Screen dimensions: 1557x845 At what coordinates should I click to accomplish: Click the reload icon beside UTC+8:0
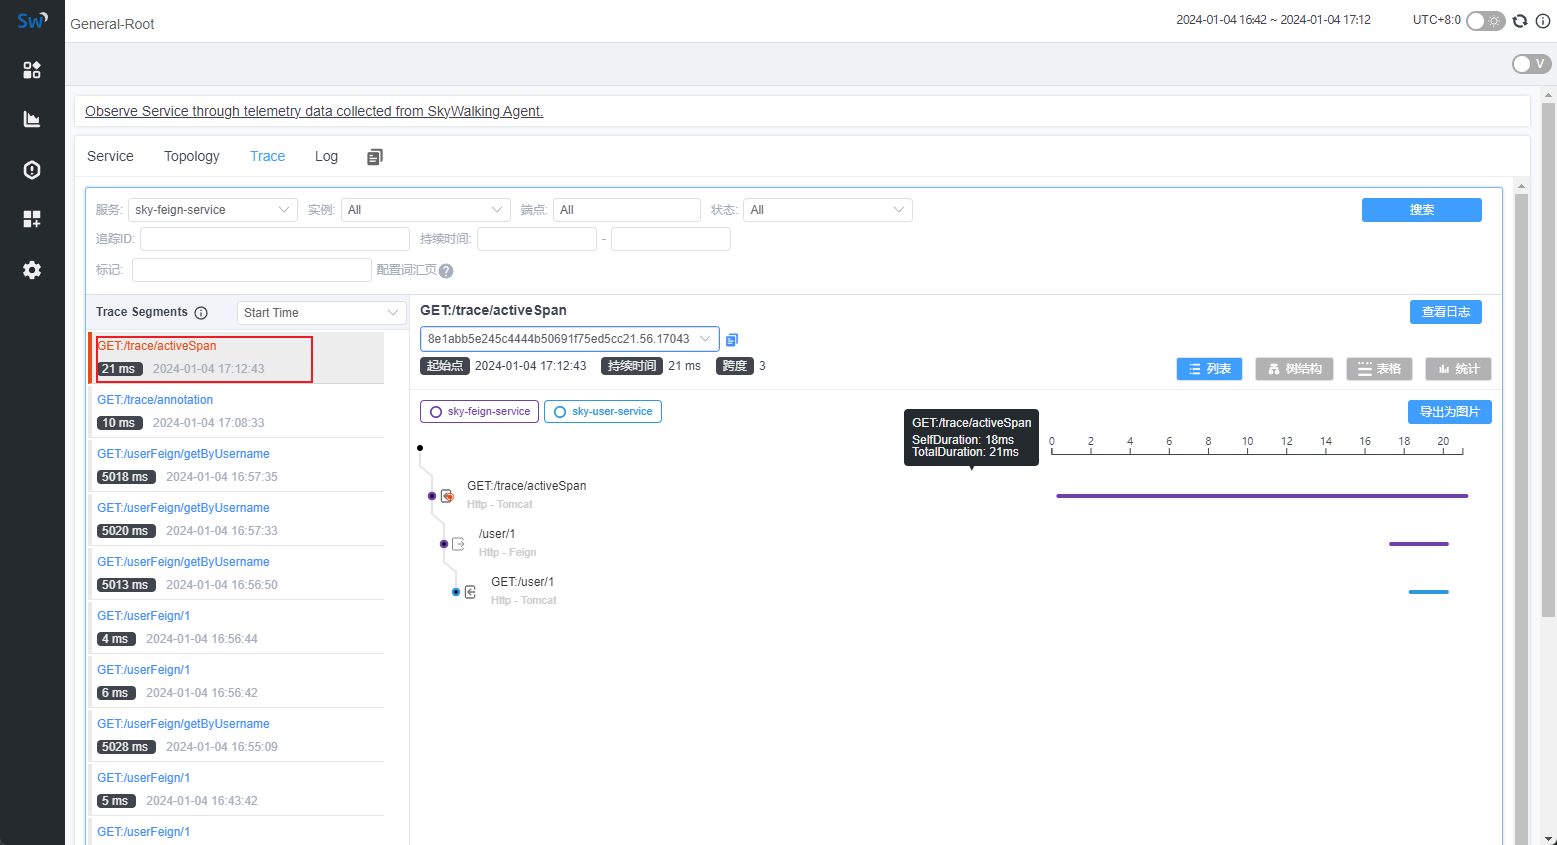(x=1520, y=21)
